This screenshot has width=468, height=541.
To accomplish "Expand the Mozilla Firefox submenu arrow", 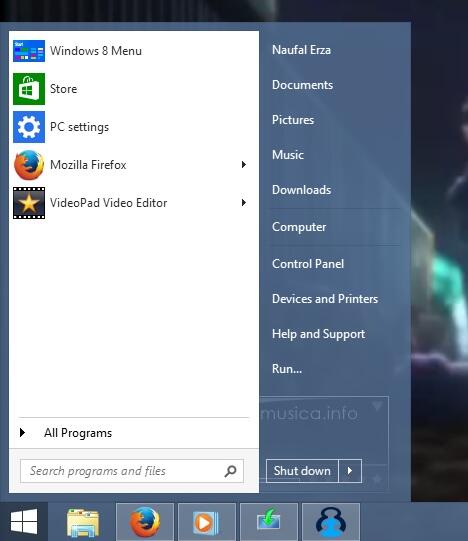I will [244, 165].
